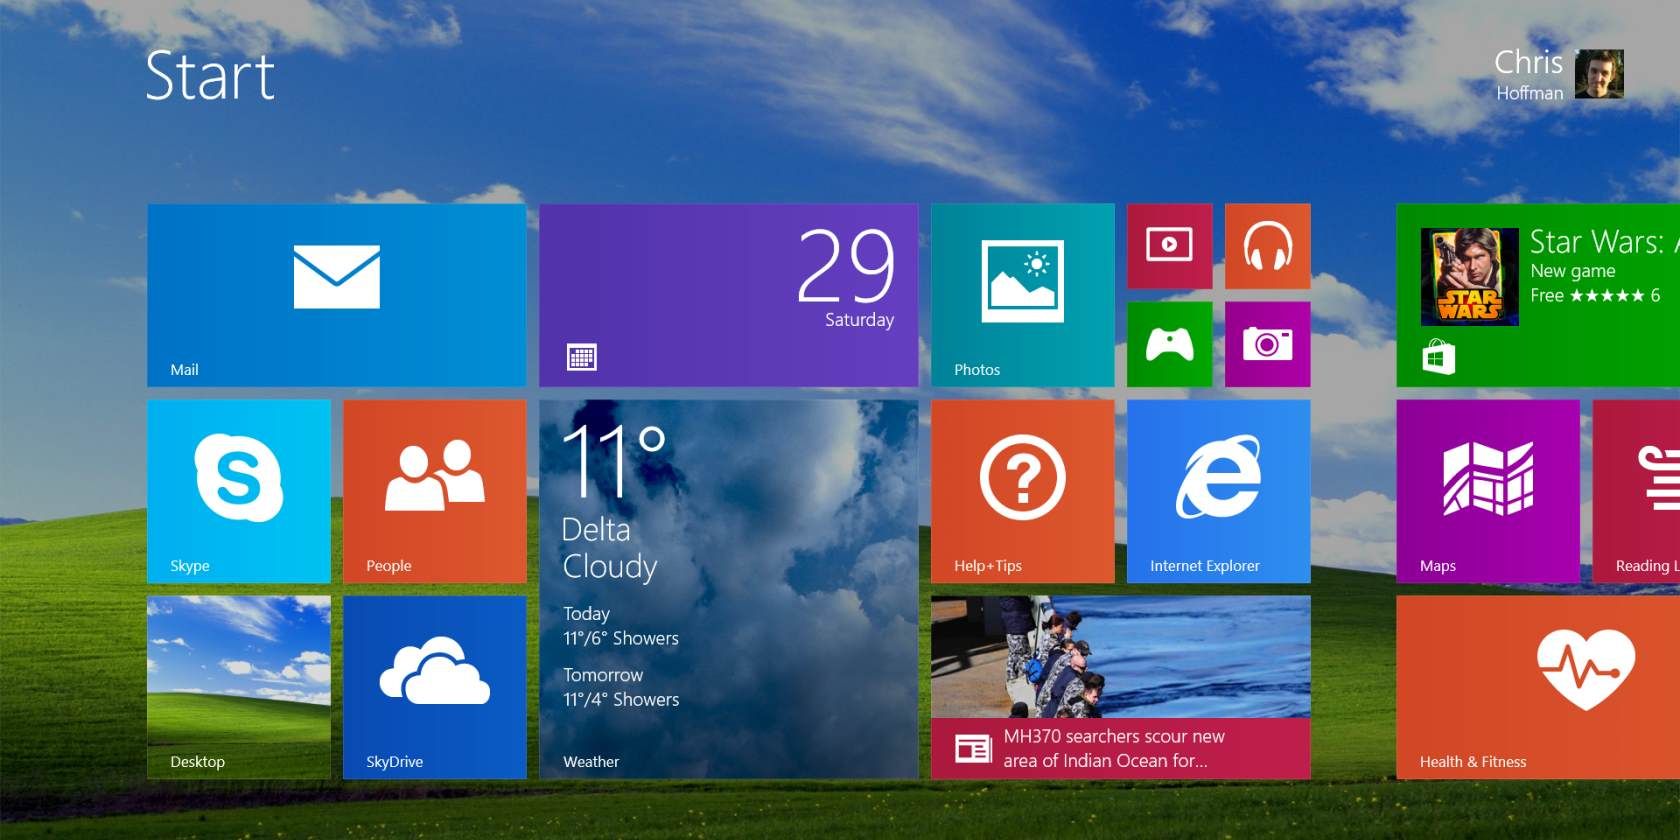Open the SkyDrive tile
The height and width of the screenshot is (840, 1680).
coord(434,687)
